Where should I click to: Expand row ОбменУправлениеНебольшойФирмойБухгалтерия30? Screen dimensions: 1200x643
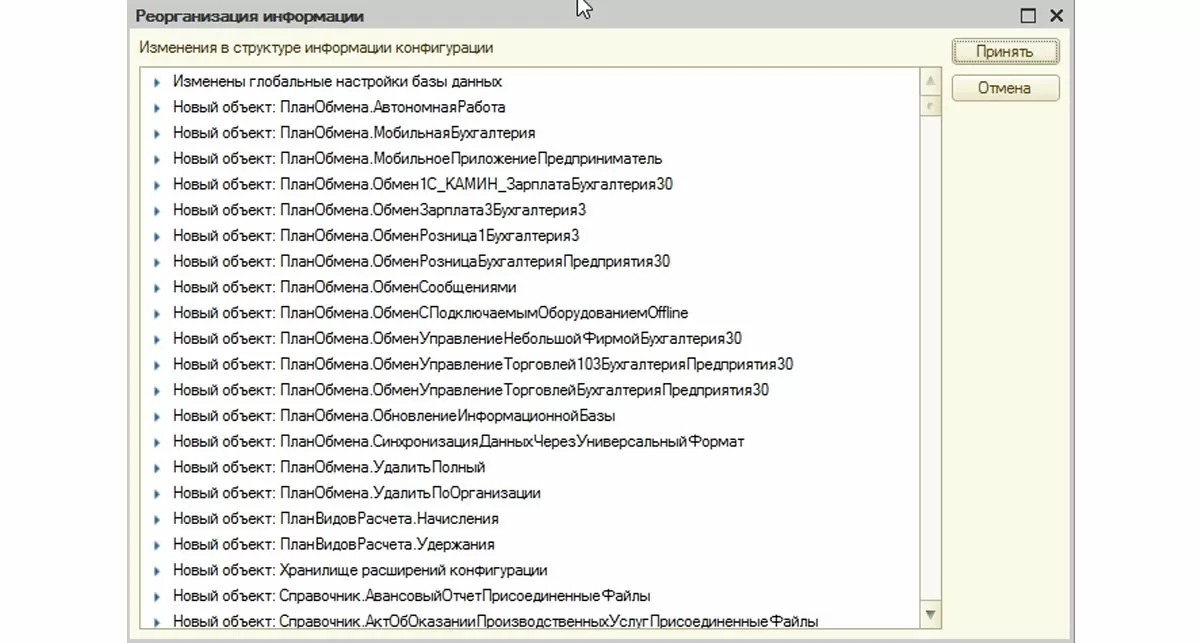coord(157,339)
